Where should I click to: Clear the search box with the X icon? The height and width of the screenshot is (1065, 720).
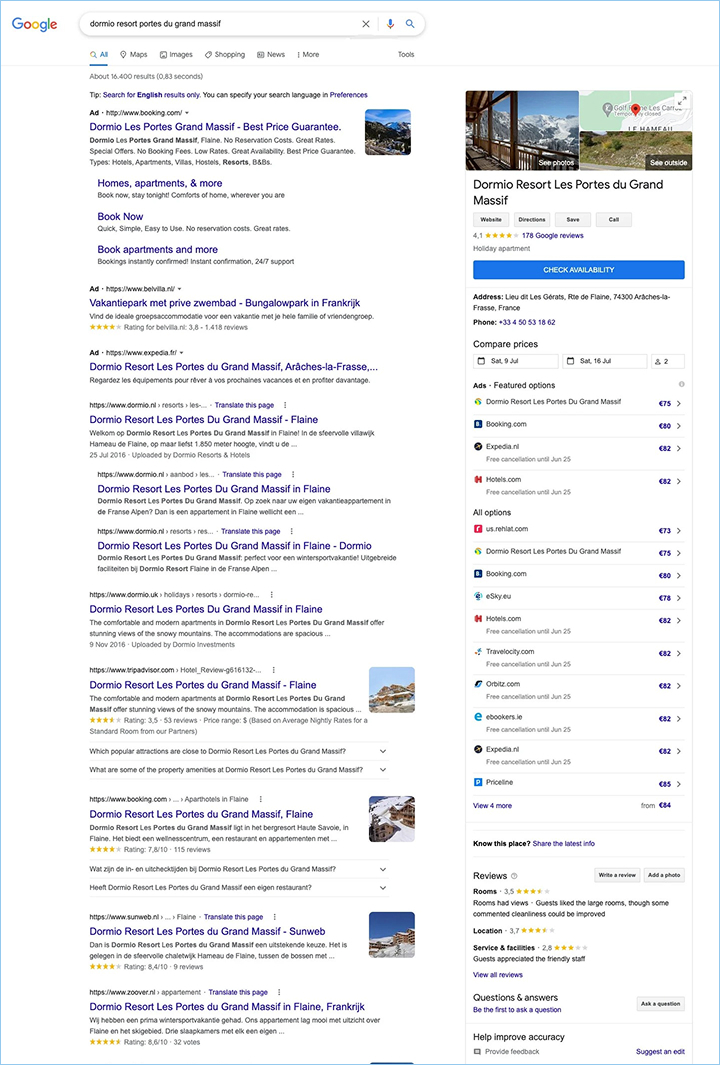point(366,24)
